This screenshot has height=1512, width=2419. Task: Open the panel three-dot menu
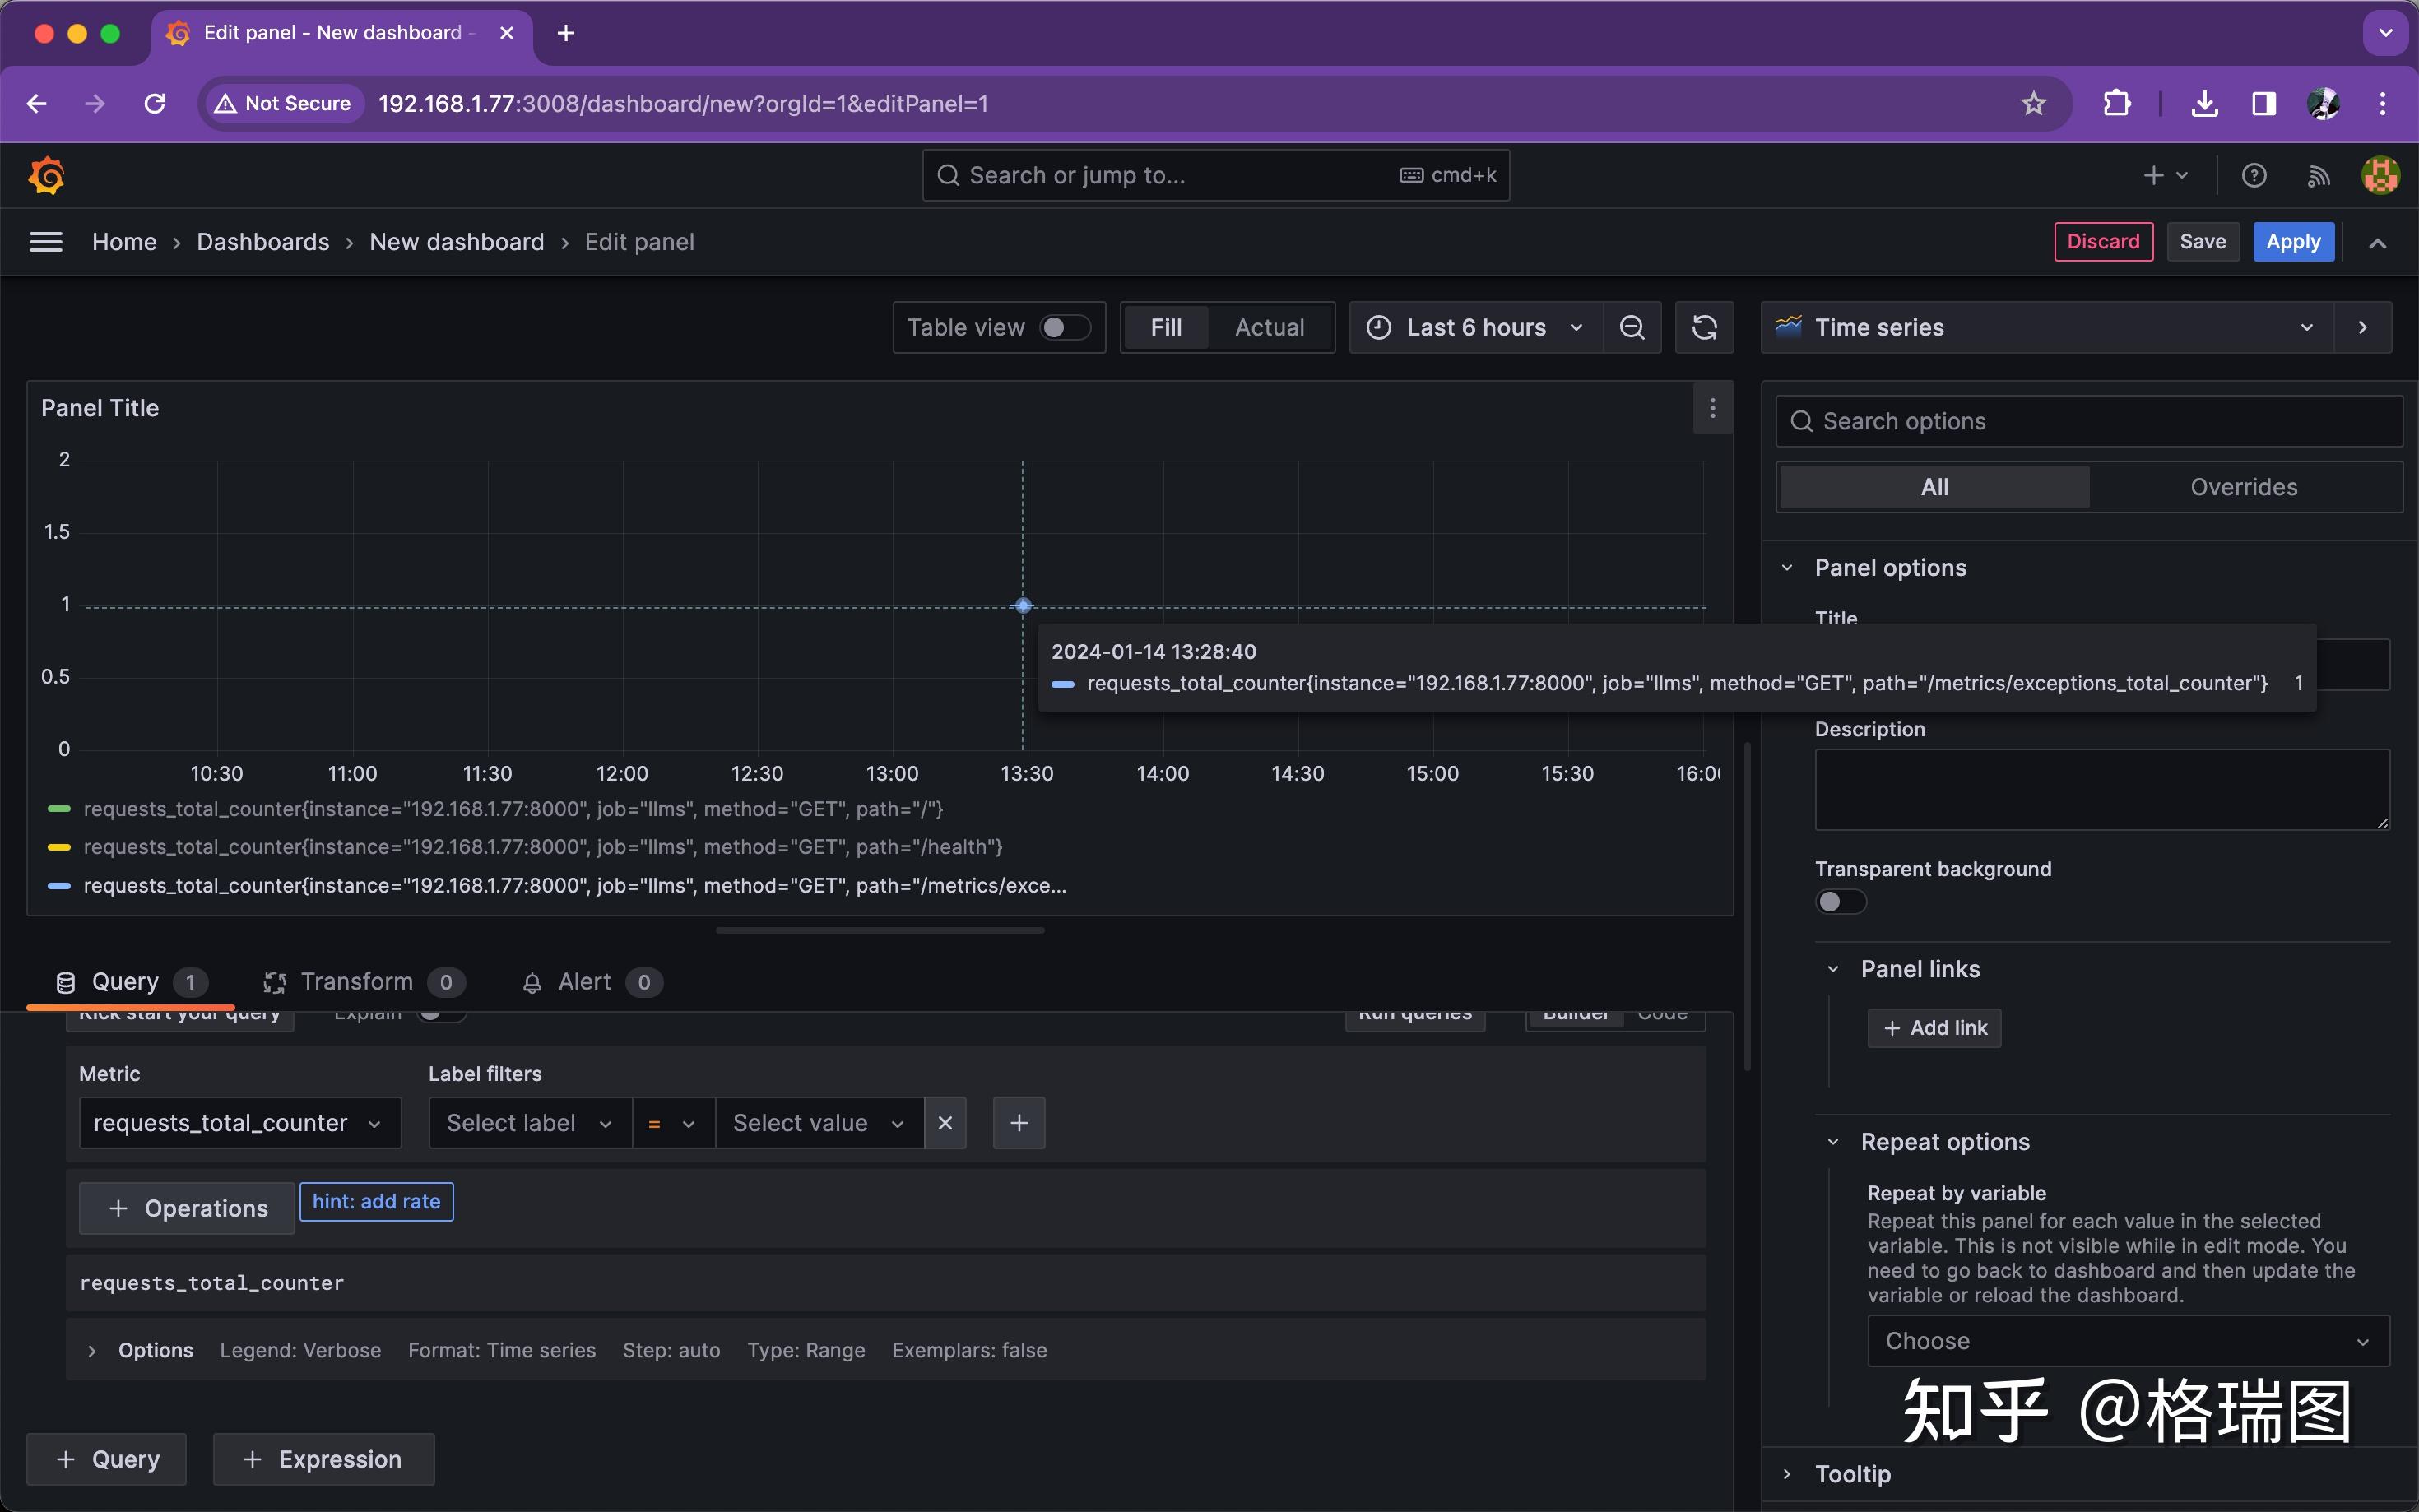[1712, 408]
